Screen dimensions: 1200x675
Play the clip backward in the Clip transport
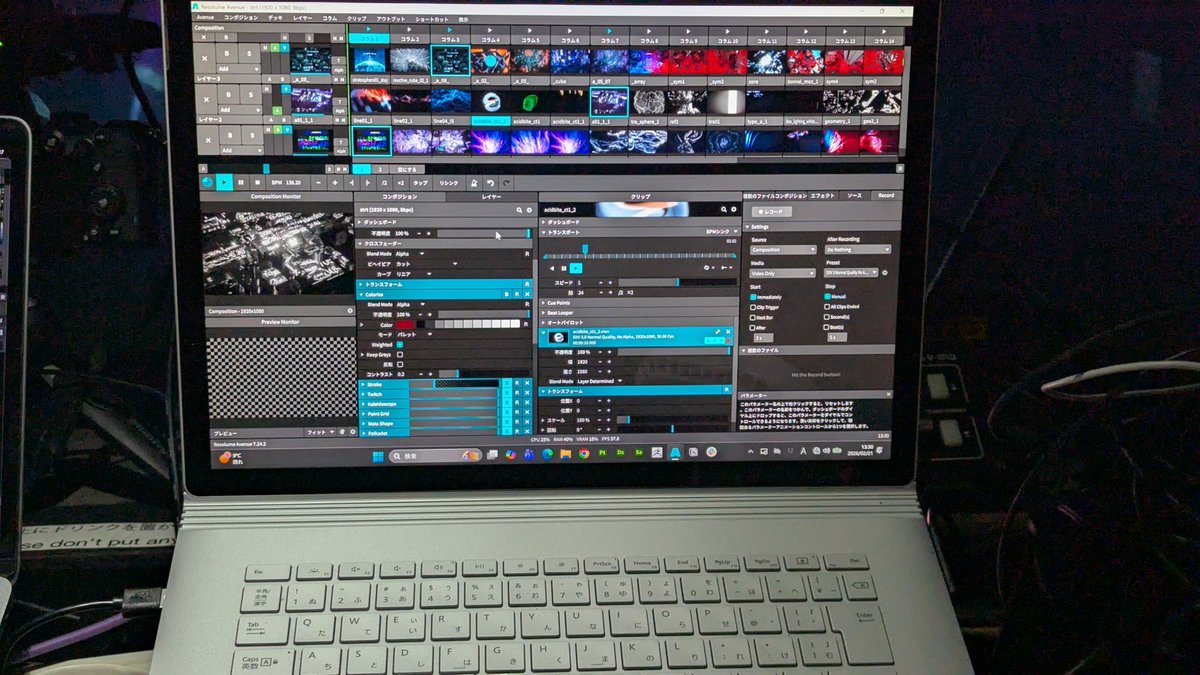(x=552, y=268)
